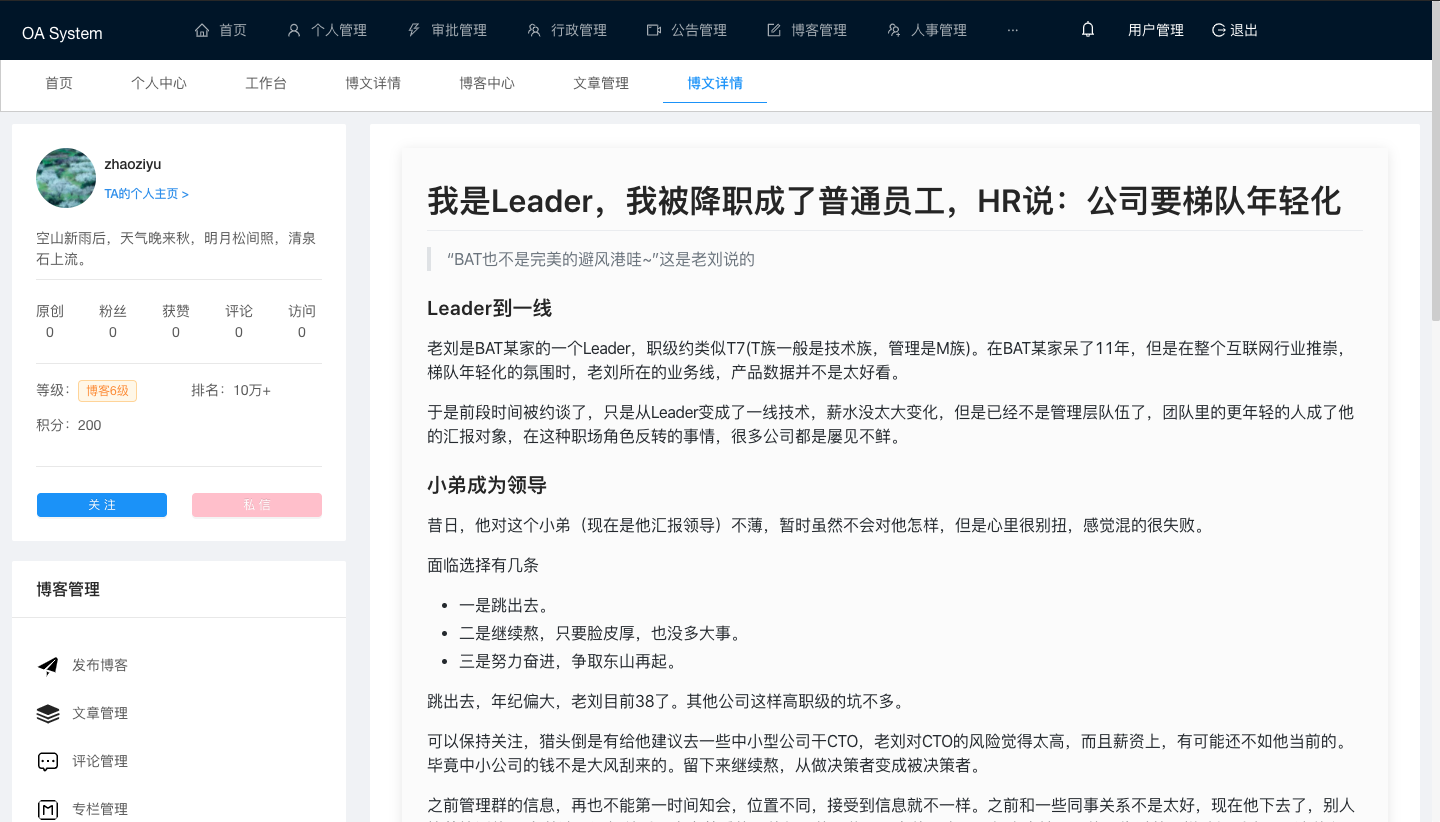Click the home icon beside 首页 in top navigation

[202, 30]
